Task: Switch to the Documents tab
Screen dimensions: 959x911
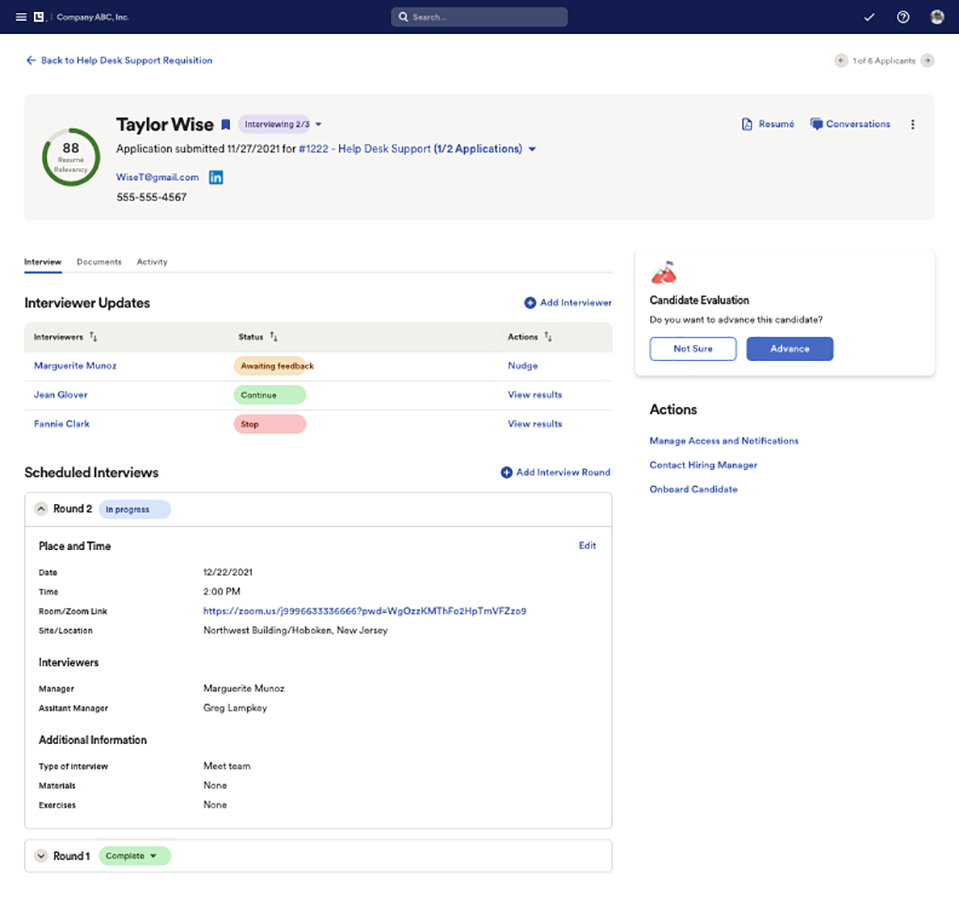Action: pos(99,262)
